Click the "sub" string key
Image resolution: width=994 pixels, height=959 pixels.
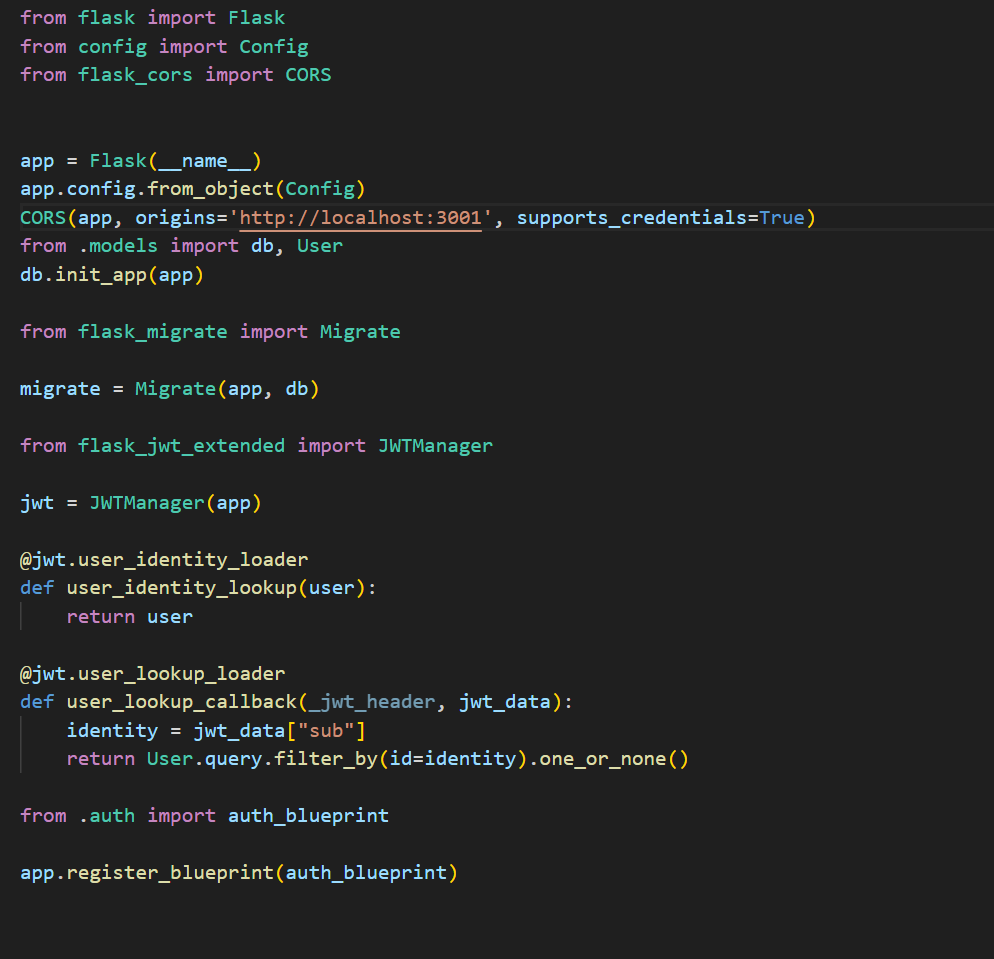click(326, 731)
